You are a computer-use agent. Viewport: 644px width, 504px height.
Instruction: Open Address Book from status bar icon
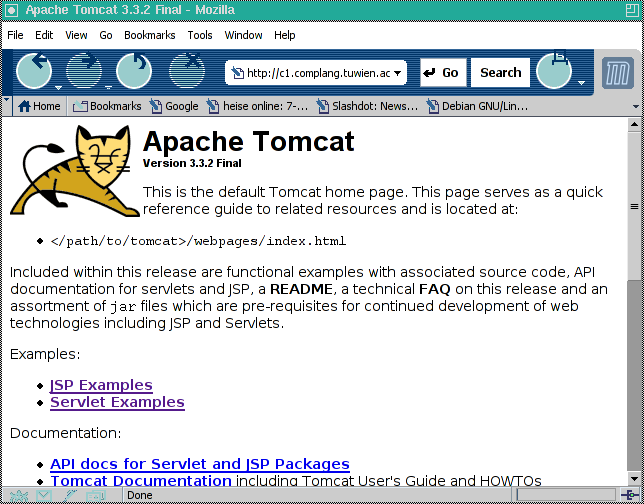tap(96, 496)
